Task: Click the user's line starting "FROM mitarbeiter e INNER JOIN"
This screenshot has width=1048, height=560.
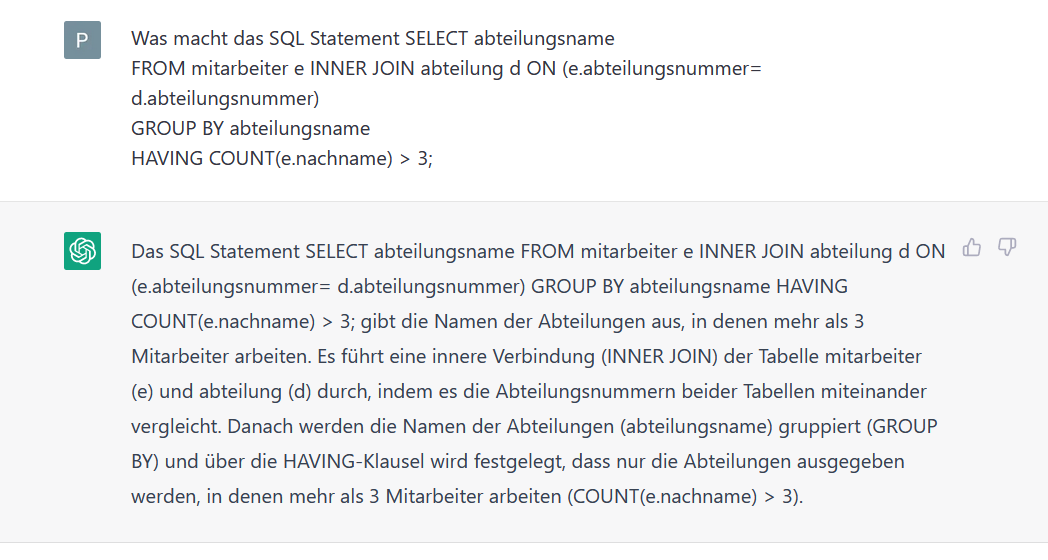Action: 446,69
